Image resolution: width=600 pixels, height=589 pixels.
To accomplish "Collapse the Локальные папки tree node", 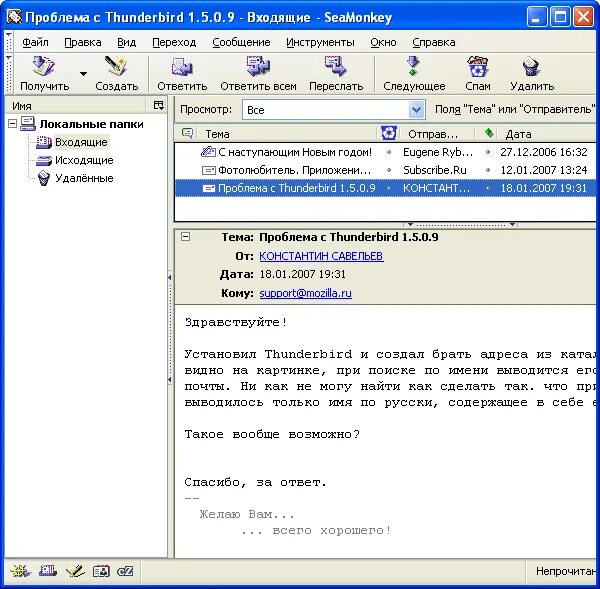I will point(13,124).
